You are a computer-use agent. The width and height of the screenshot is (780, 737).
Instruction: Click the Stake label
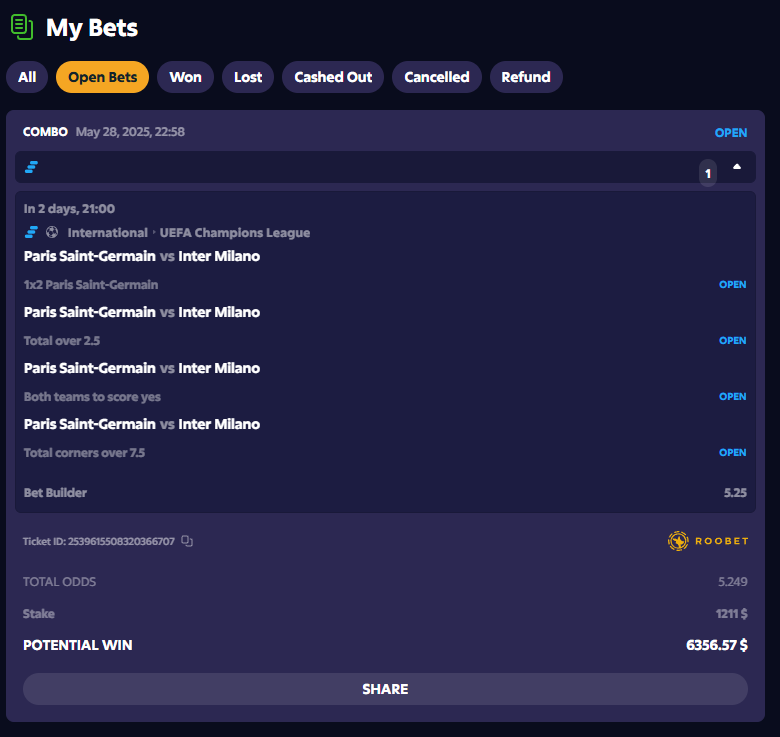(39, 614)
